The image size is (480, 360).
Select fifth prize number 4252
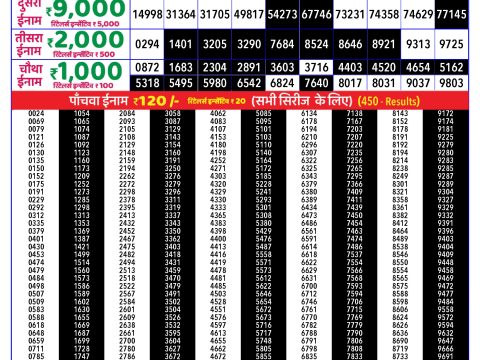pyautogui.click(x=218, y=160)
